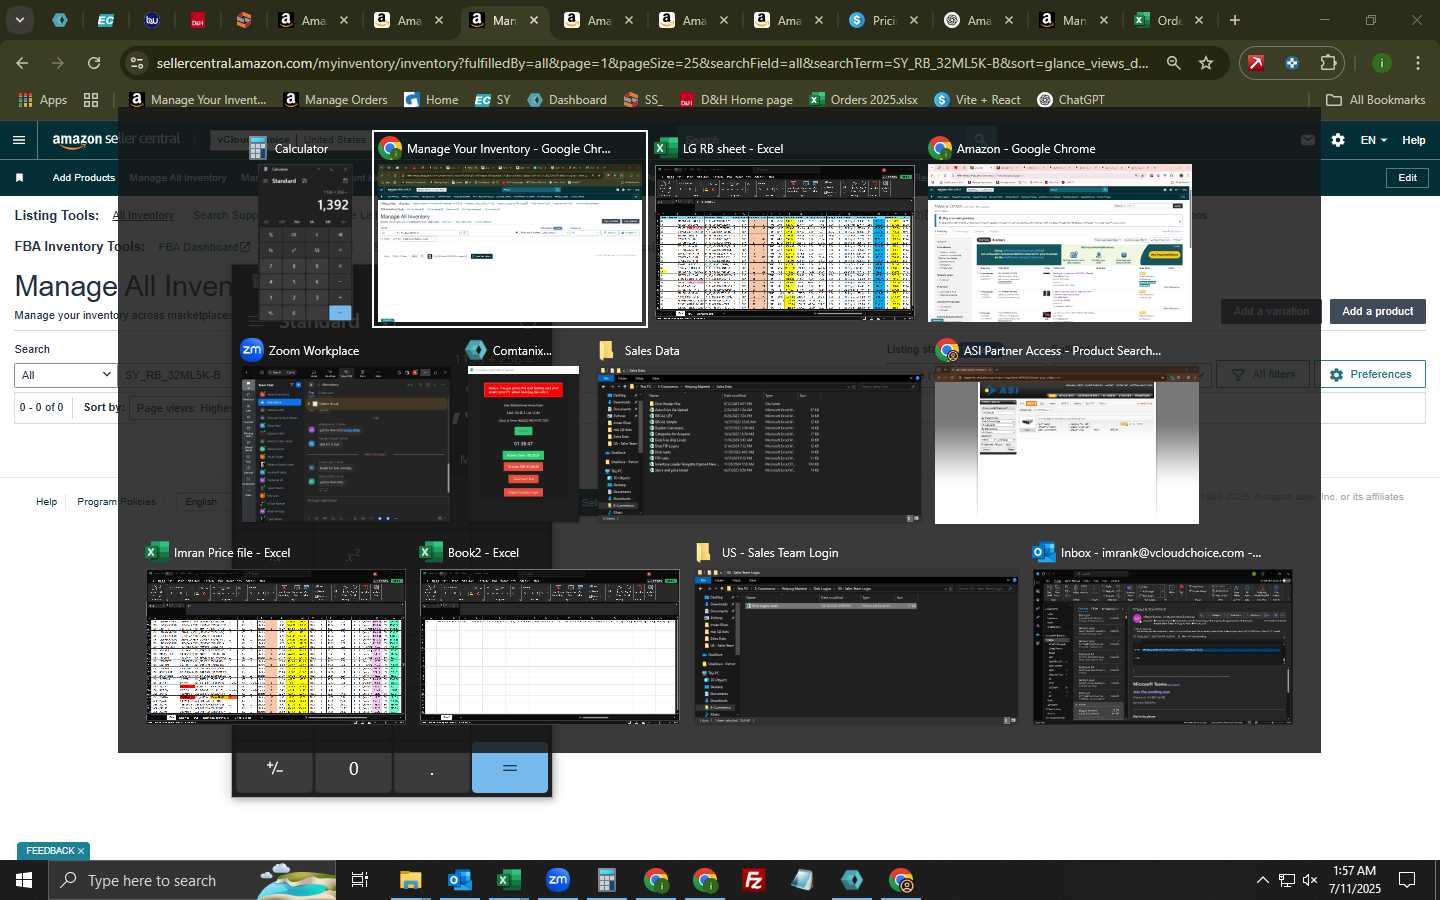This screenshot has height=900, width=1440.
Task: Open Chrome extensions puzzle icon
Action: pos(1328,63)
